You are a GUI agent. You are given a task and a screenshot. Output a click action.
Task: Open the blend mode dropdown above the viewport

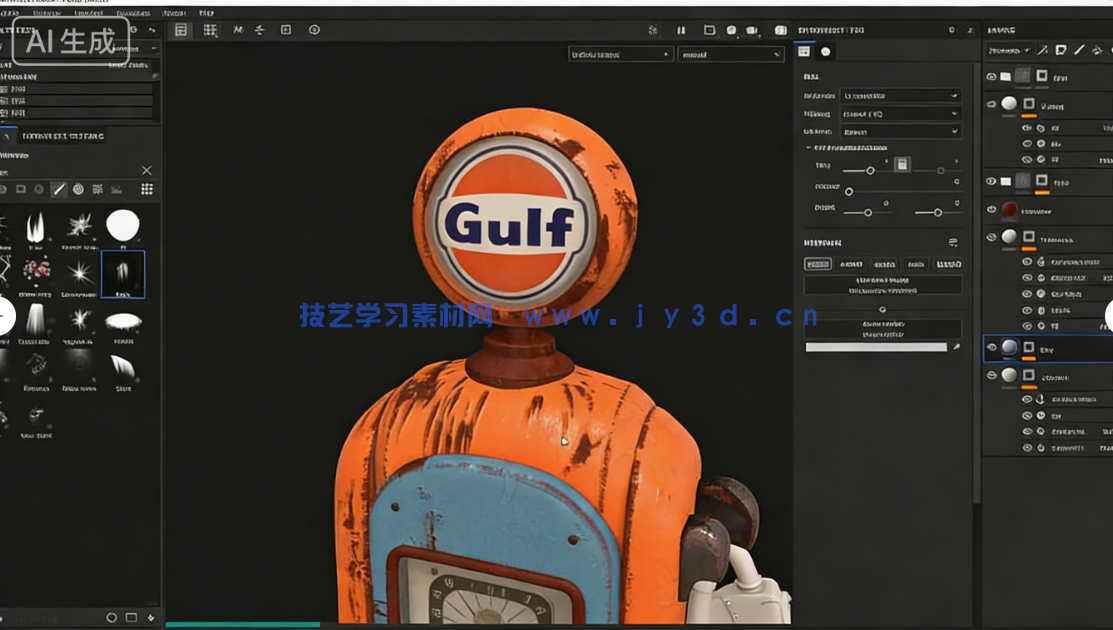pos(621,53)
